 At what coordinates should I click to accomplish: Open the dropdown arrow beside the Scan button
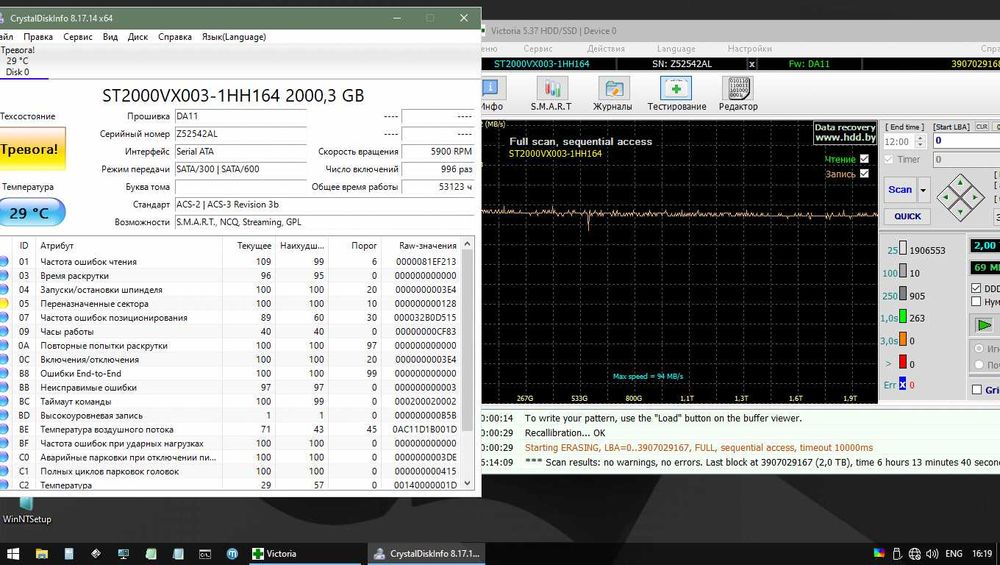coord(923,190)
